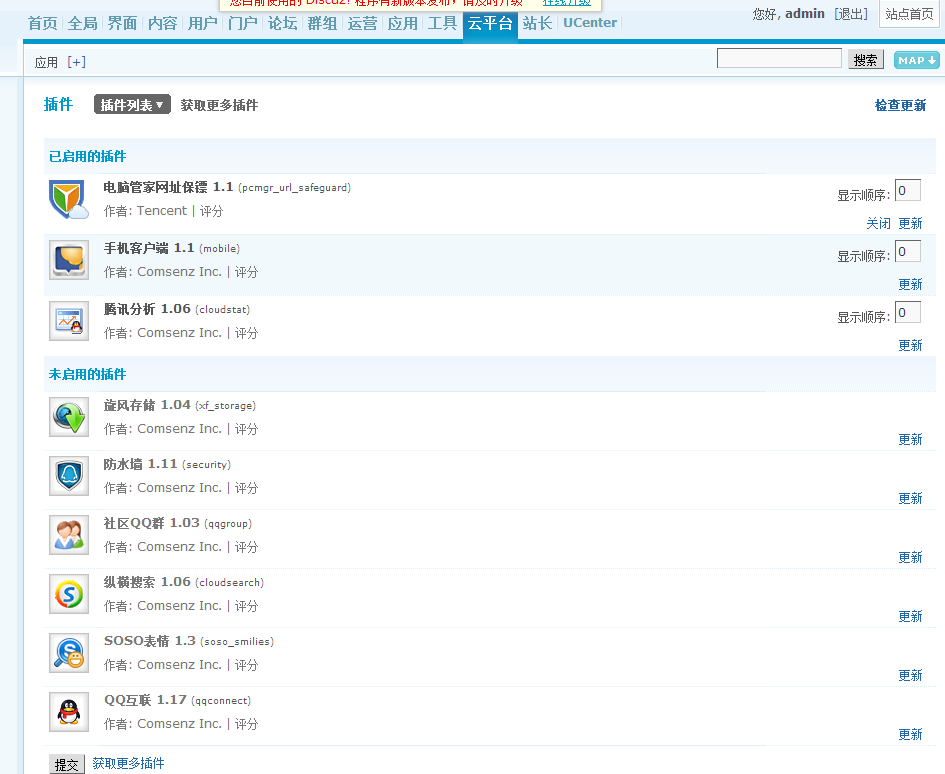Screen dimensions: 945x774
Task: Open the 获取更多插件 tab at top
Action: click(219, 105)
